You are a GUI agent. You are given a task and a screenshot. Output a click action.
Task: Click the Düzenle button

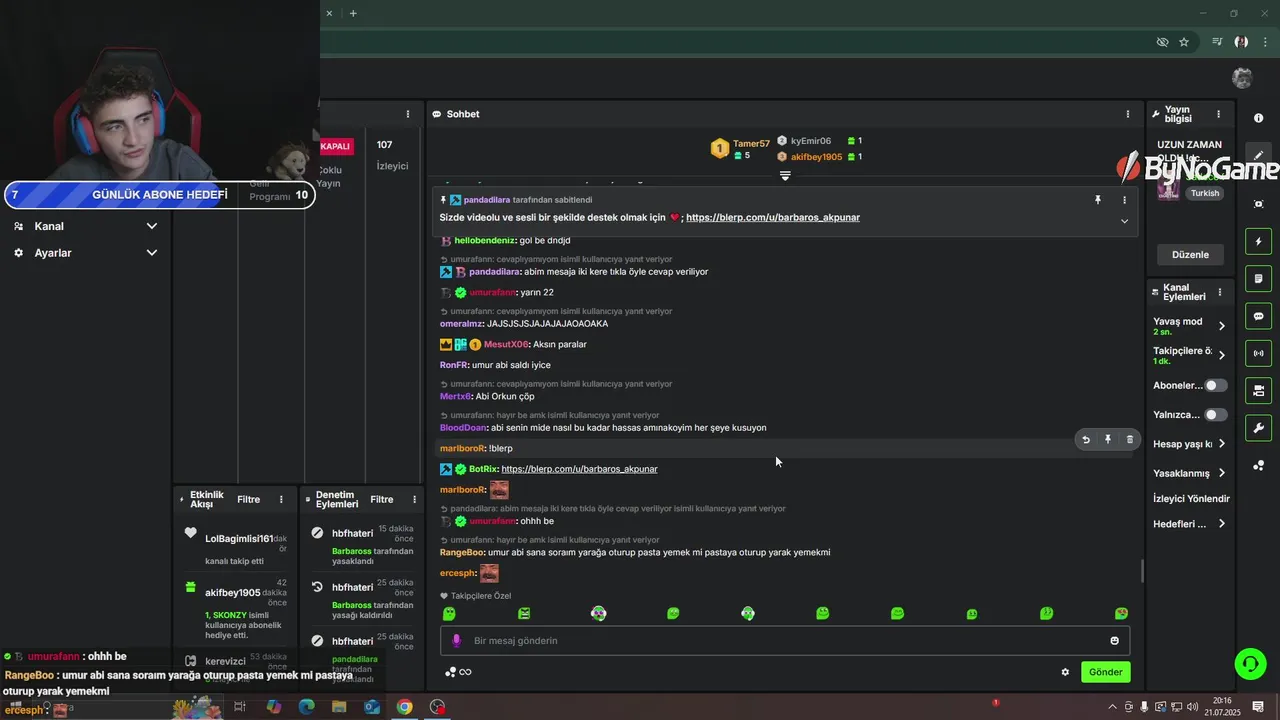(1190, 254)
